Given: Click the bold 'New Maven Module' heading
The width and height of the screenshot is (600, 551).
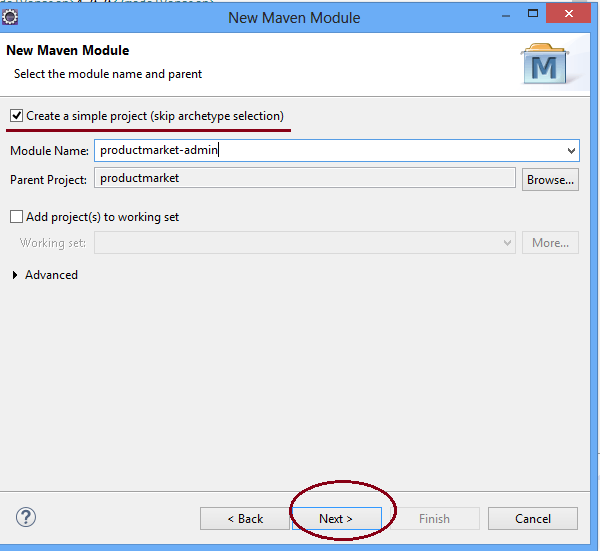Looking at the screenshot, I should click(68, 50).
